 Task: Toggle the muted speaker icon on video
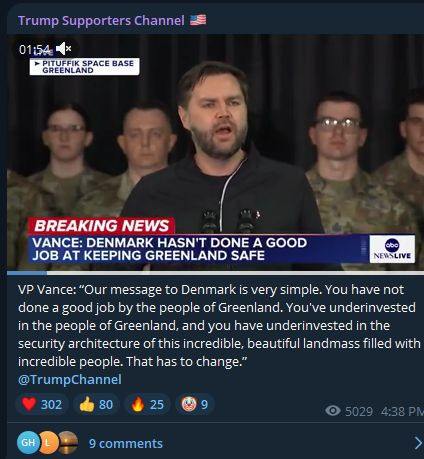[x=63, y=49]
